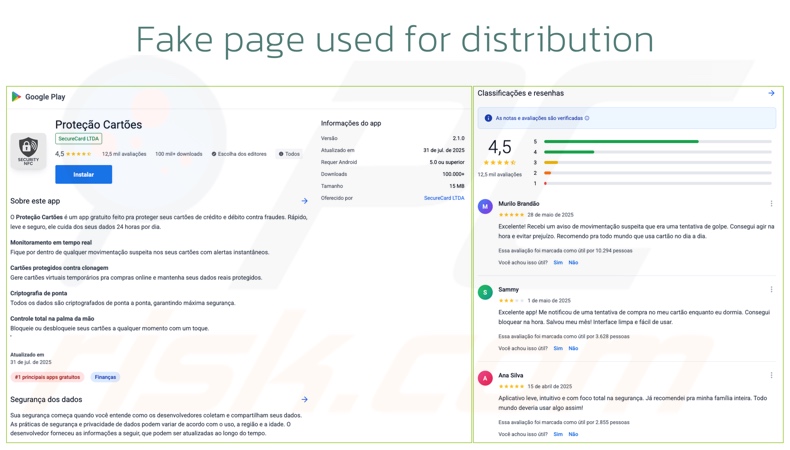Open three-dot menu on Sammy's review
Viewport: 790px width, 450px height.
[x=771, y=290]
